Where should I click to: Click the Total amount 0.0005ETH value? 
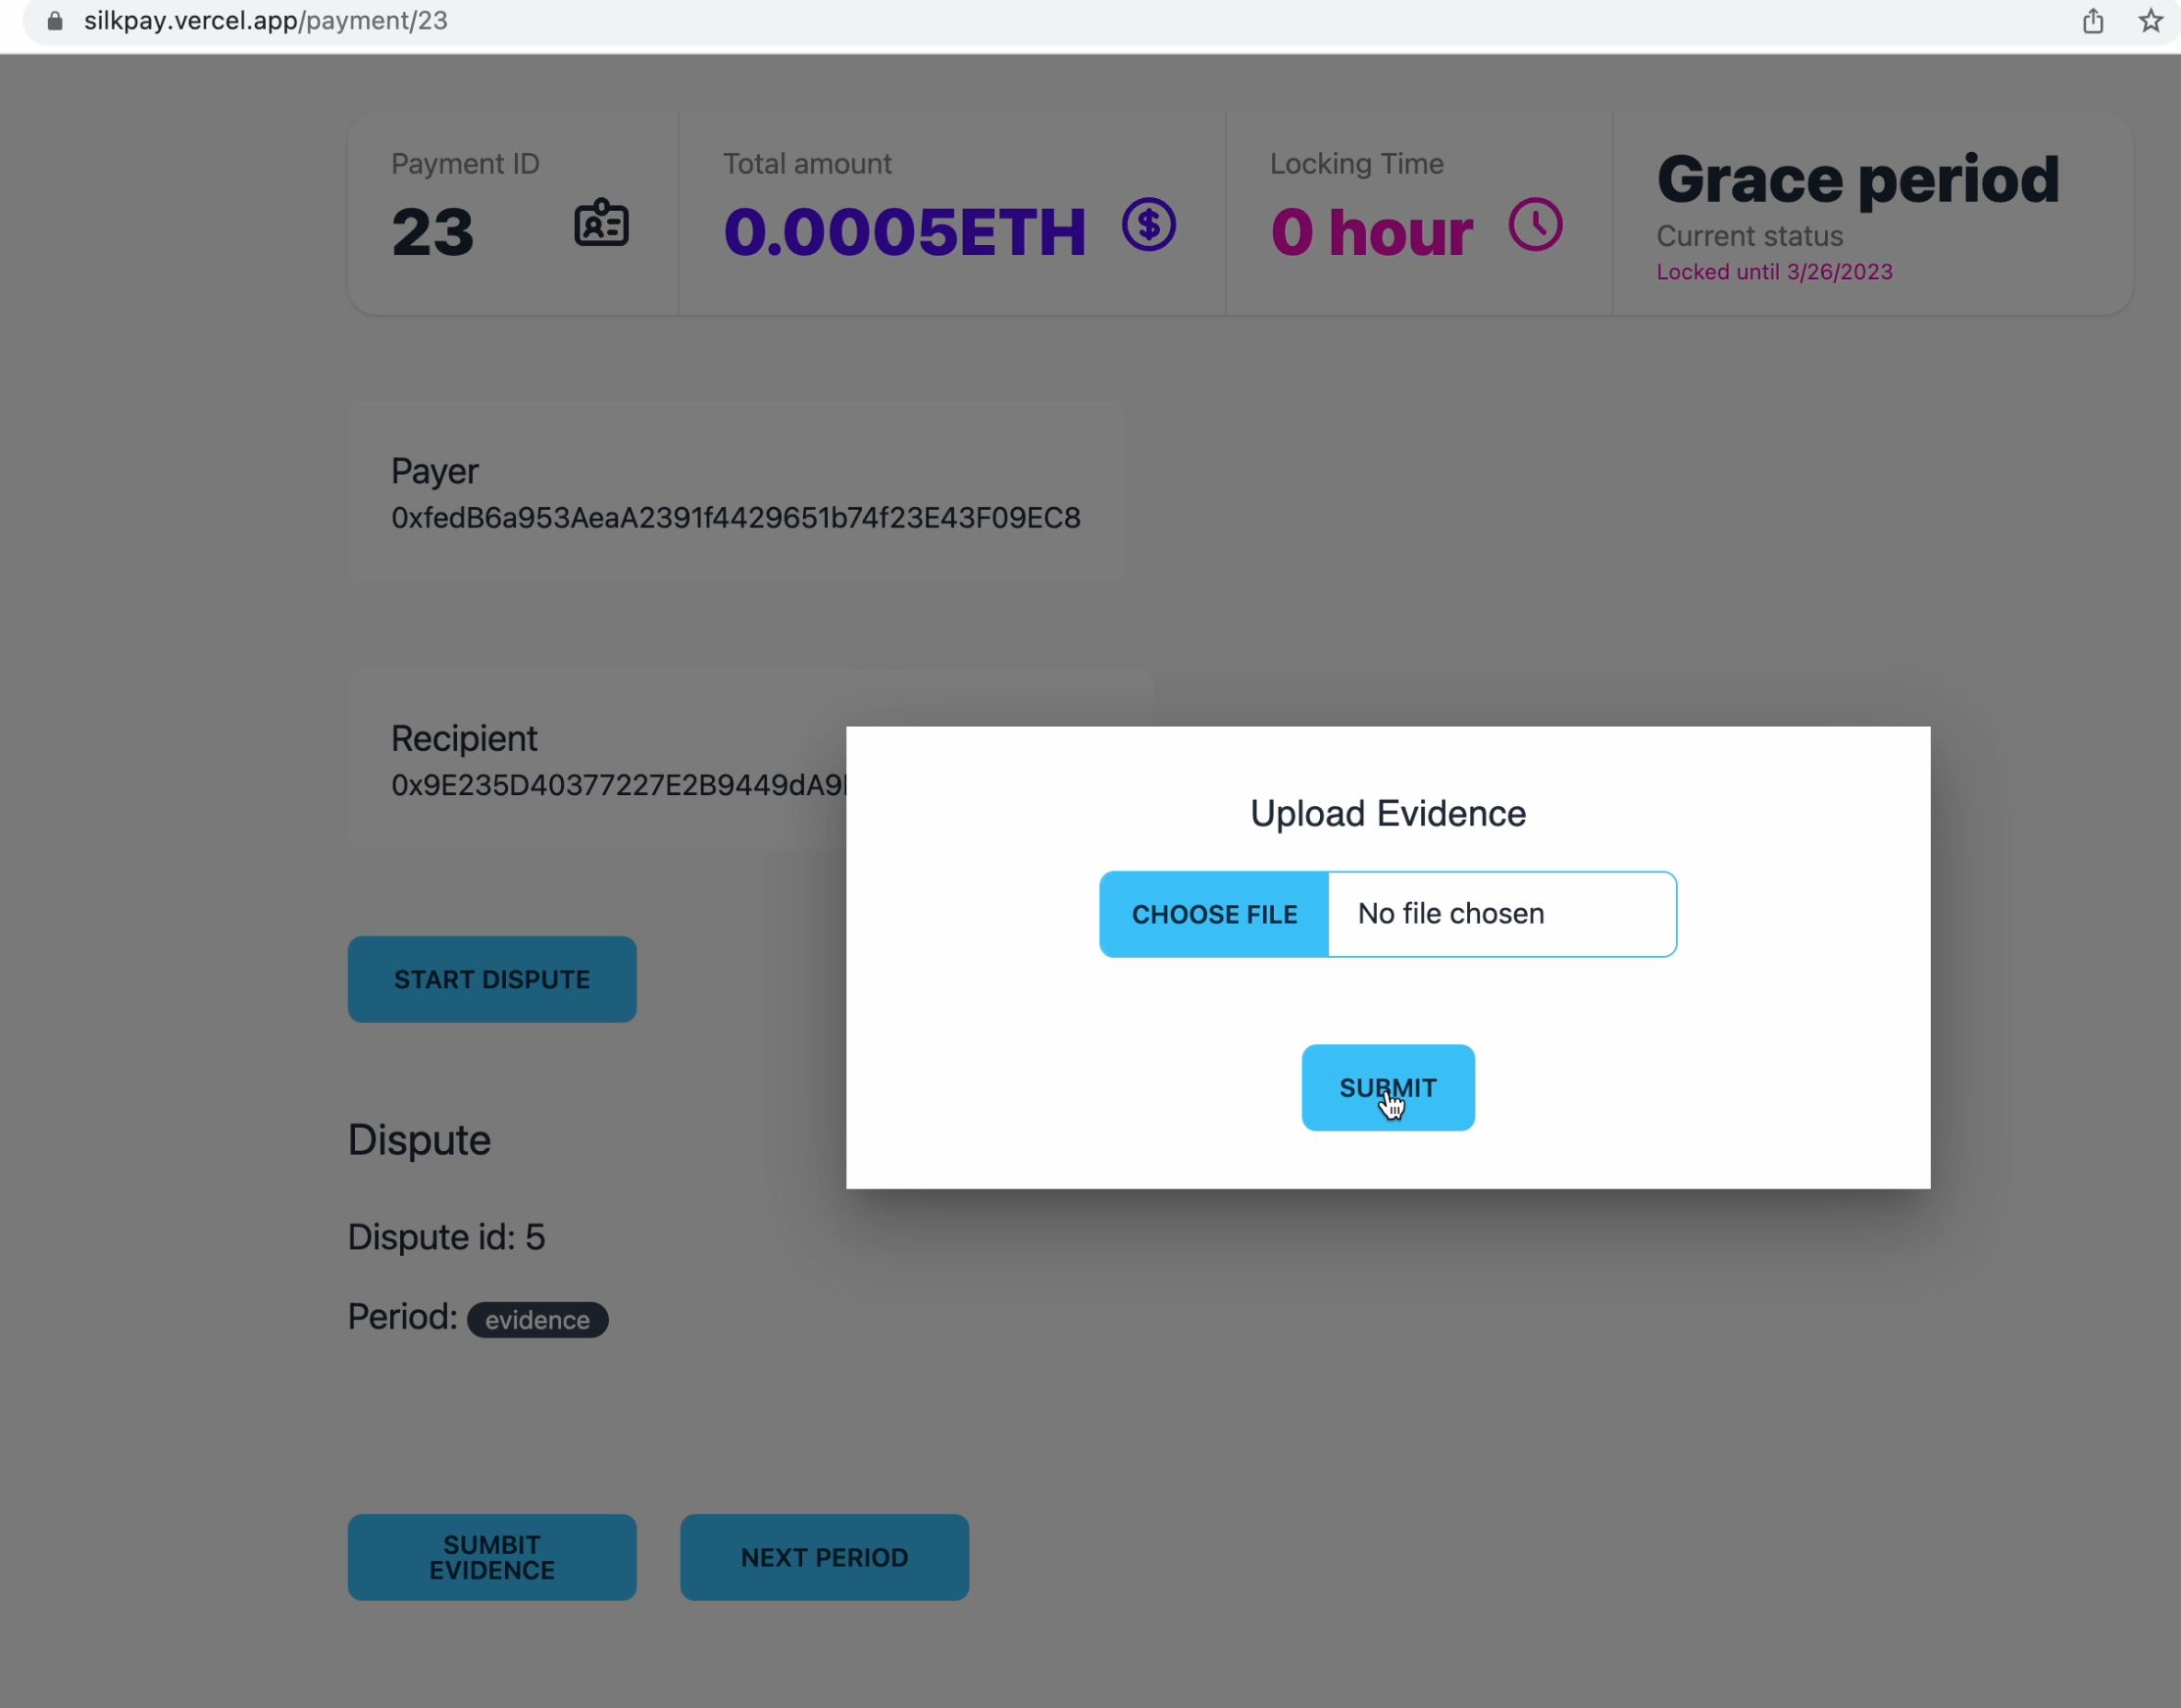pyautogui.click(x=903, y=230)
